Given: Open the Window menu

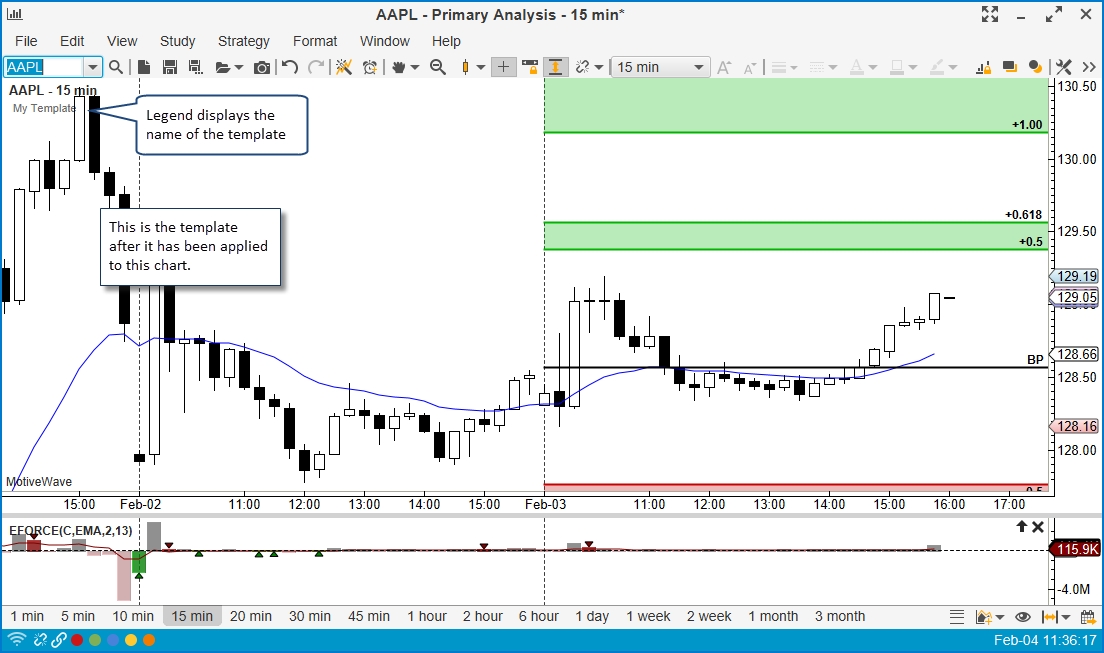Looking at the screenshot, I should 384,41.
